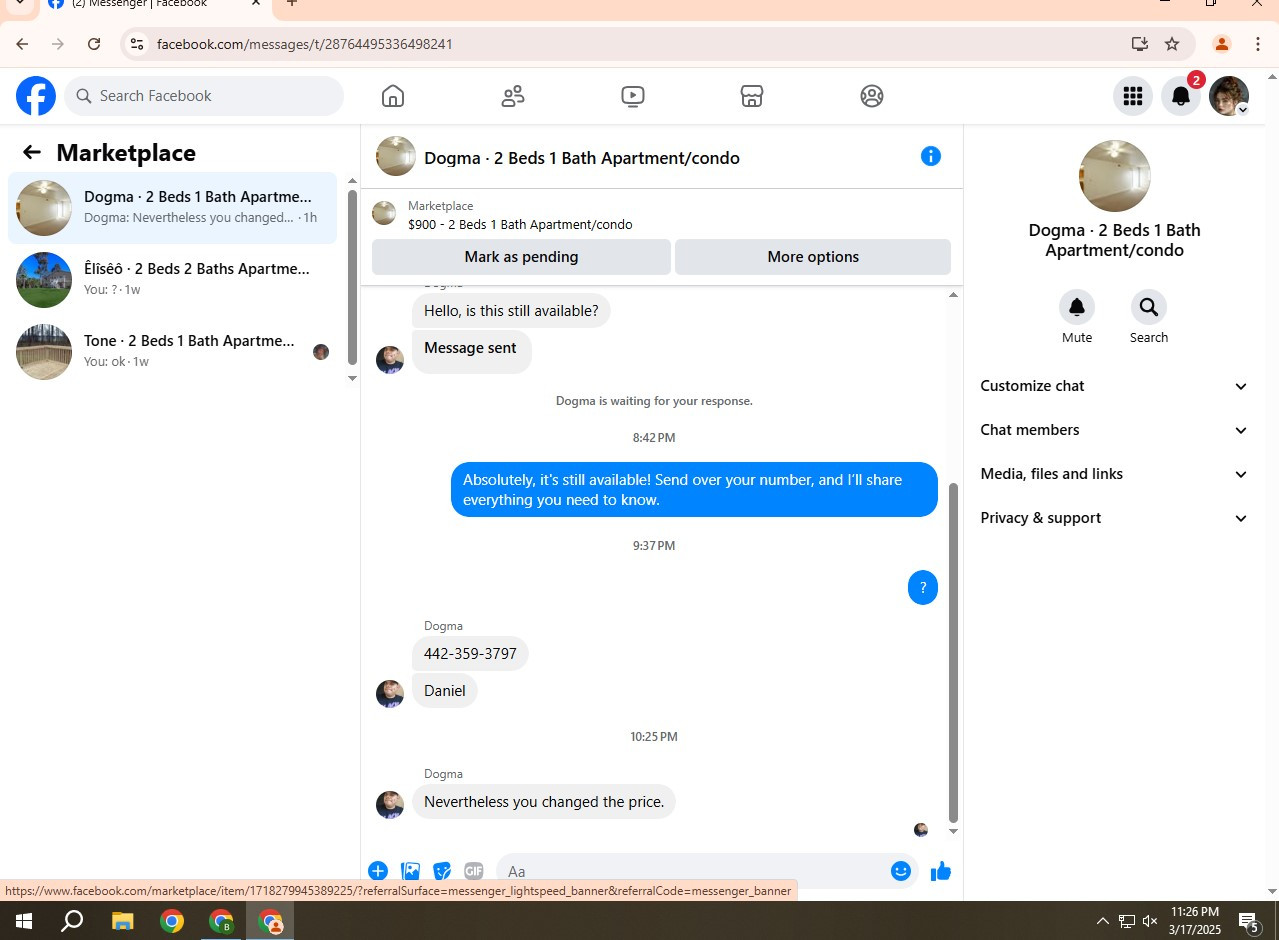Screen dimensions: 1279x940
Task: Expand Media, files and links section
Action: point(1114,474)
